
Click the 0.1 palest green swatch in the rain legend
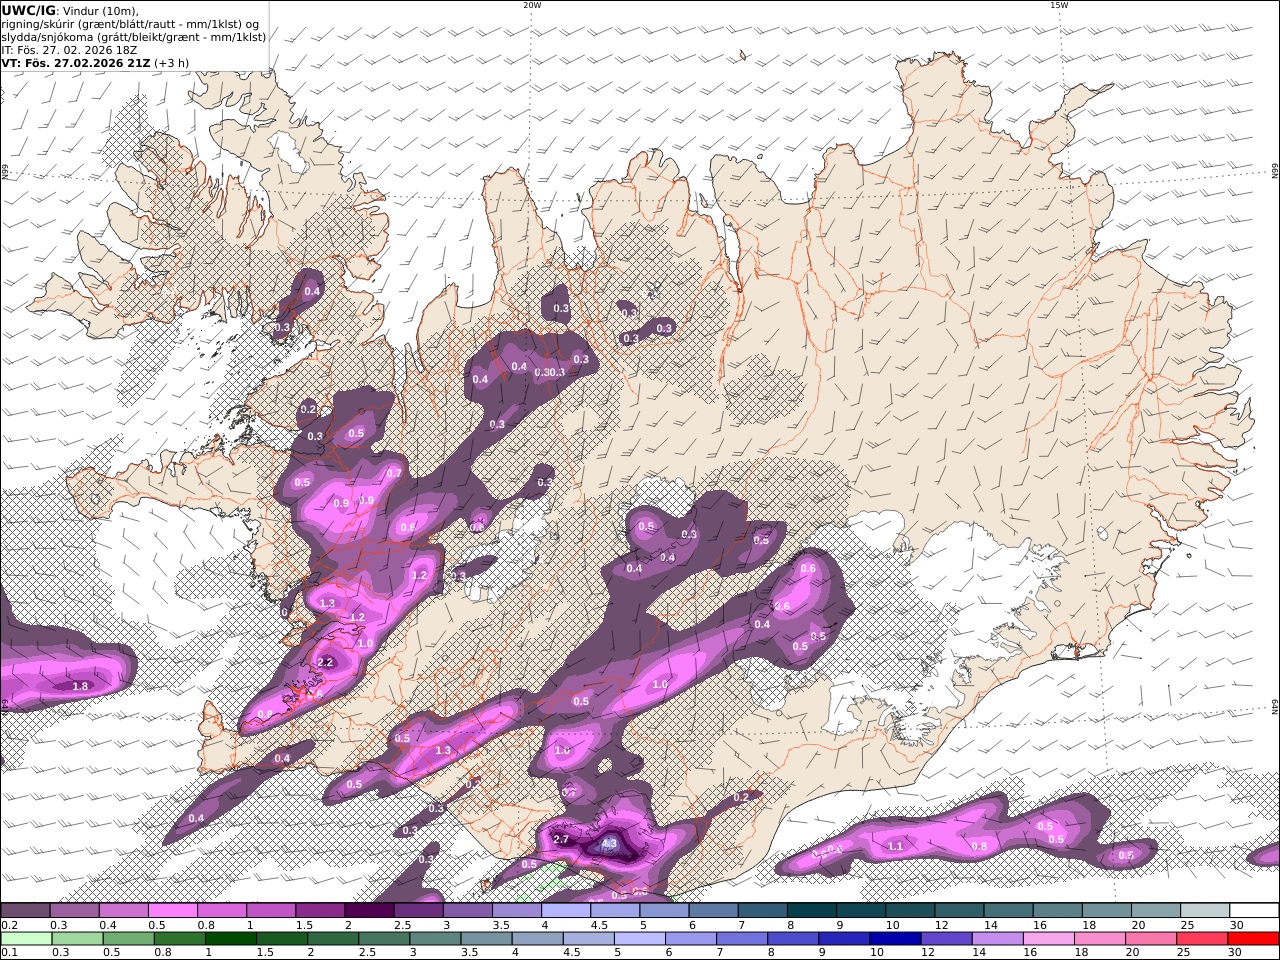click(27, 939)
